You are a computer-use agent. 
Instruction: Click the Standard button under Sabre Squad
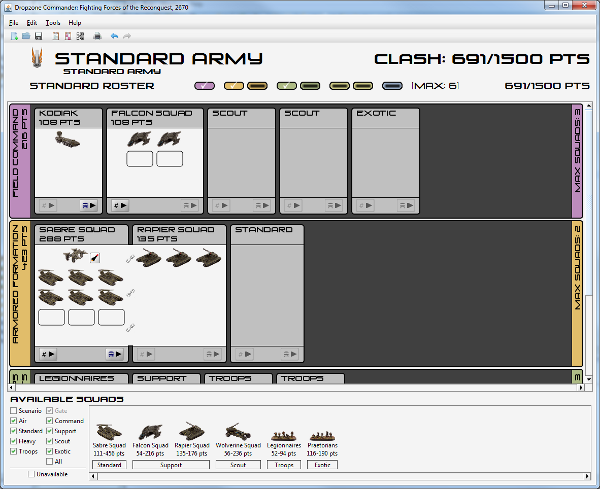(109, 465)
